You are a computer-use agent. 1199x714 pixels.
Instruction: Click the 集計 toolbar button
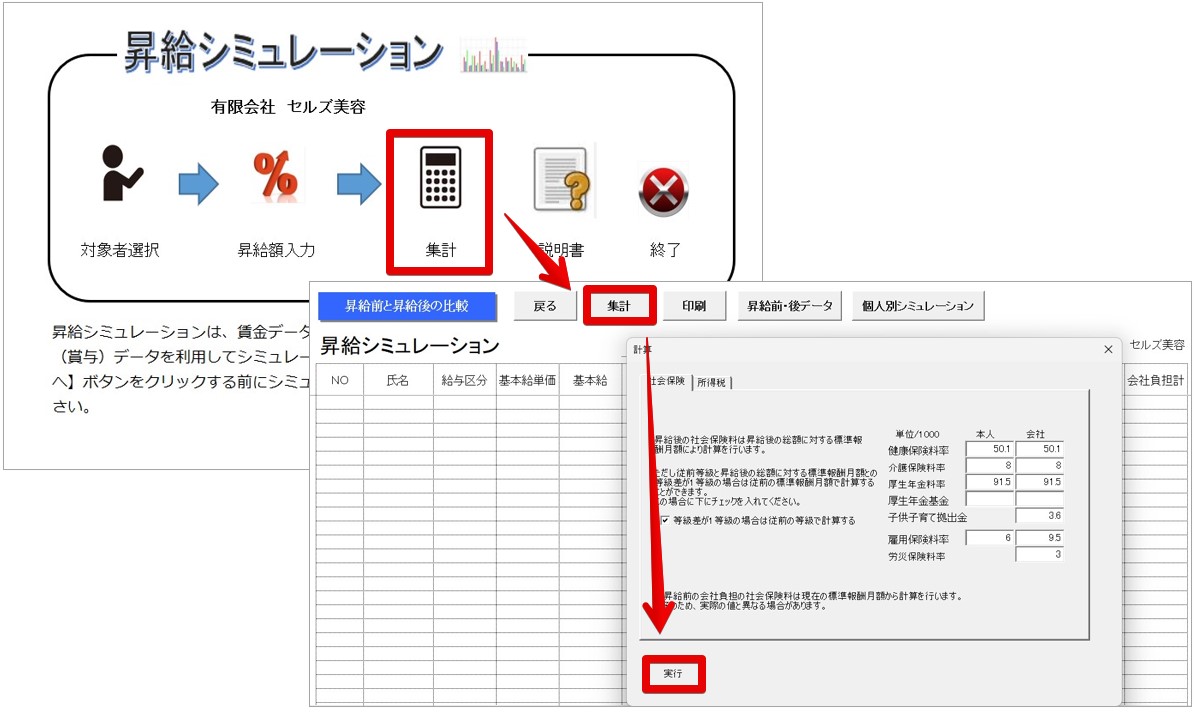coord(619,306)
